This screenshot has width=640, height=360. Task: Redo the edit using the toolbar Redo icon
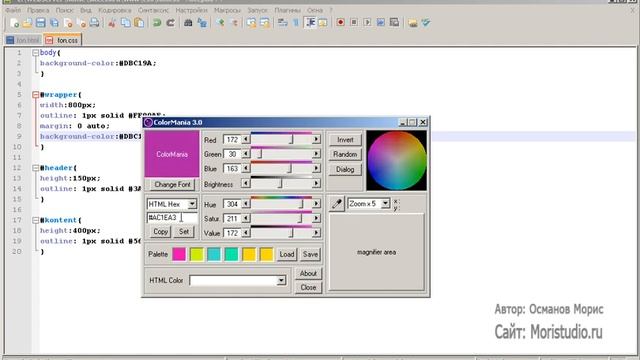tap(170, 23)
